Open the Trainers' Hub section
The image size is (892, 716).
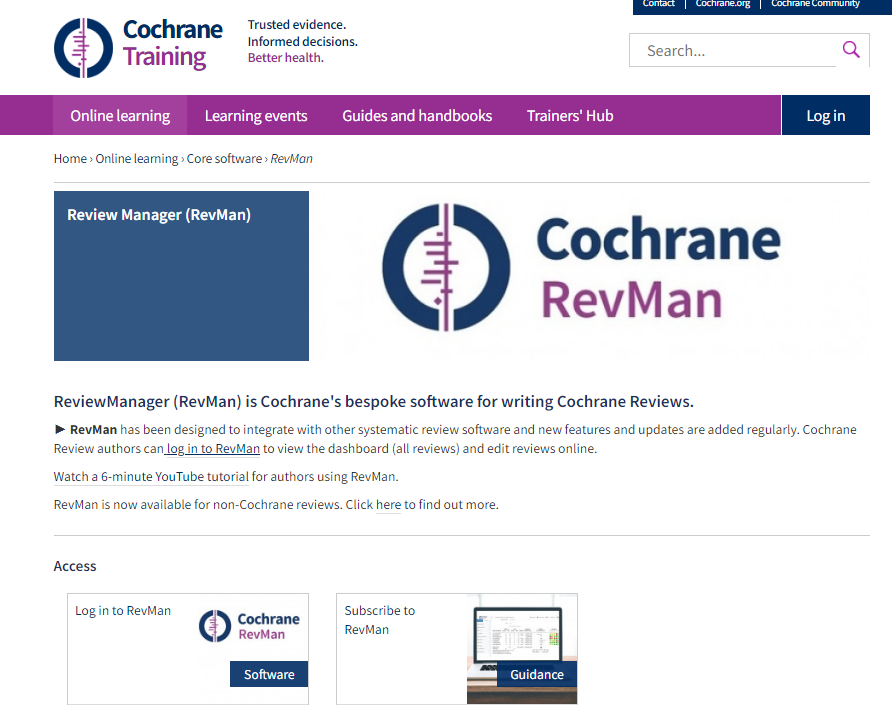tap(570, 115)
